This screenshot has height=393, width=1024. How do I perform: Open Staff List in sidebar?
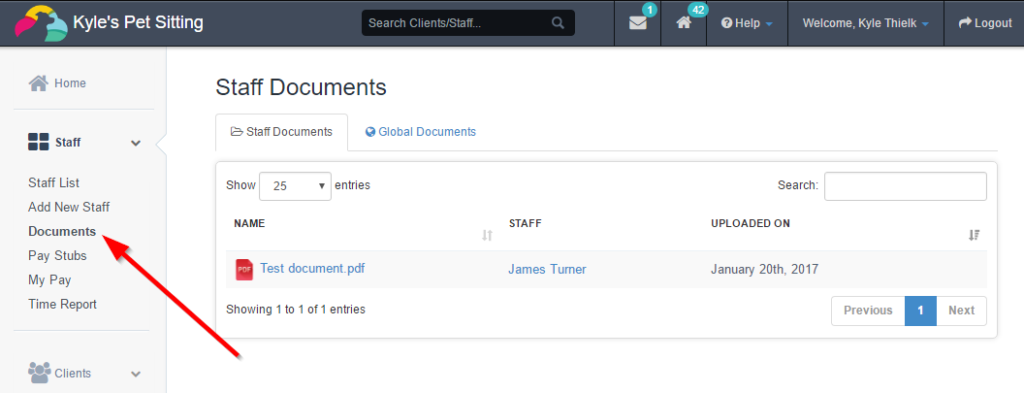click(54, 183)
